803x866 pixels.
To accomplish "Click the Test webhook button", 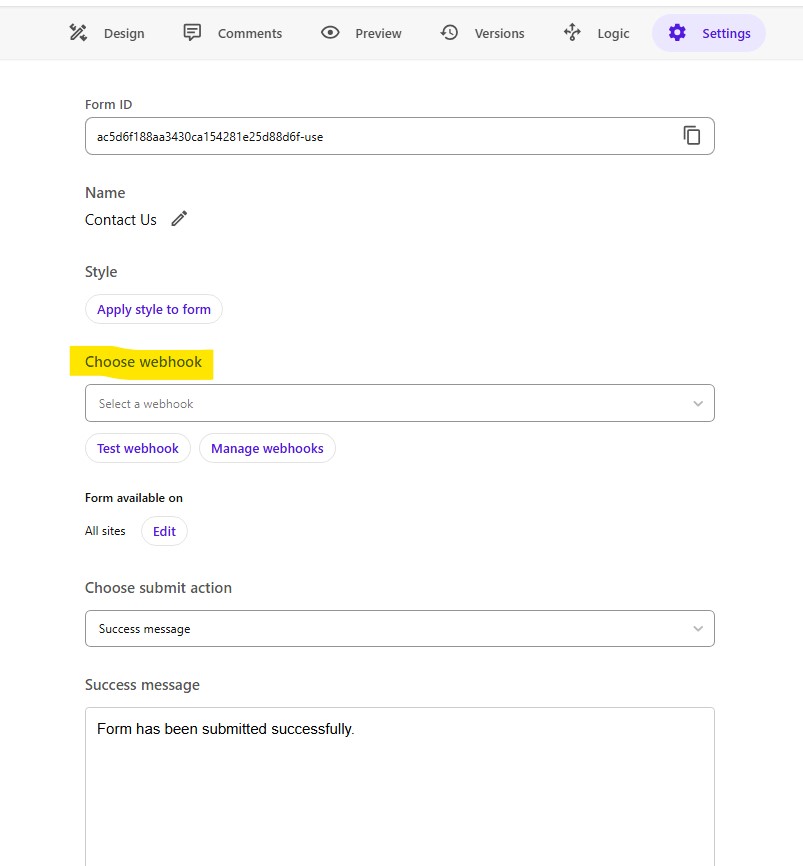I will coord(138,448).
